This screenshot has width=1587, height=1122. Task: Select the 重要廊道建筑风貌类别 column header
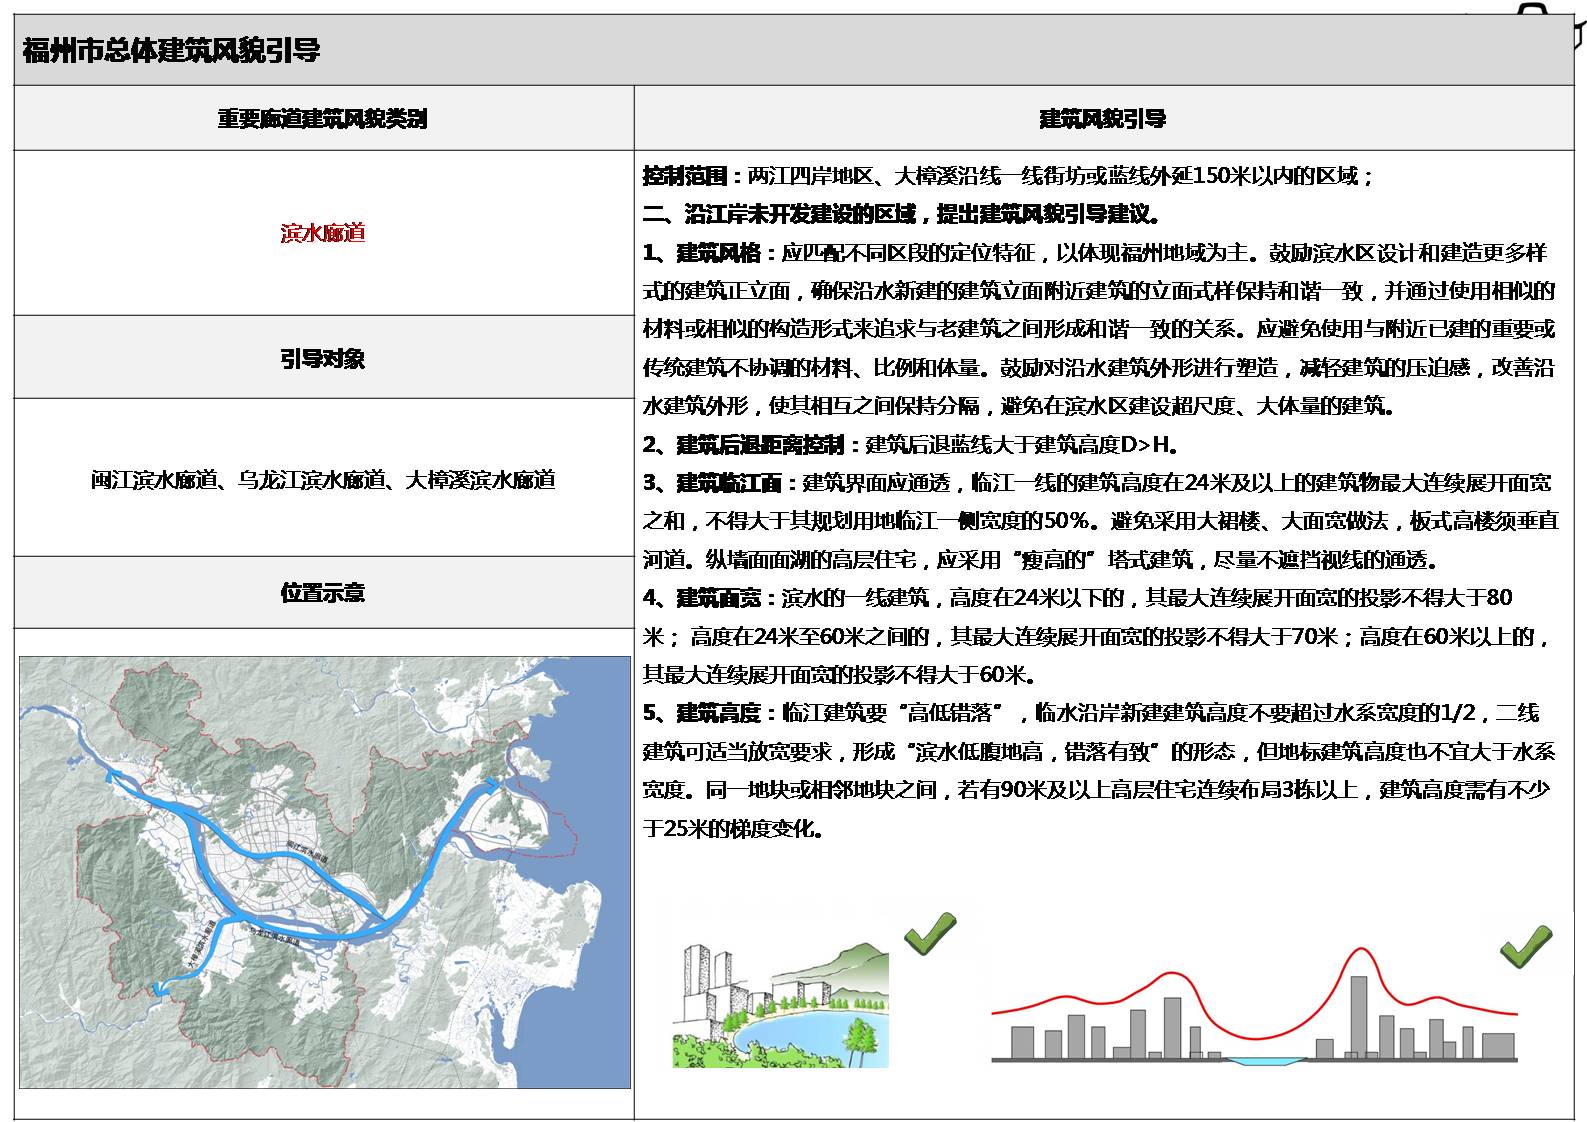[323, 119]
